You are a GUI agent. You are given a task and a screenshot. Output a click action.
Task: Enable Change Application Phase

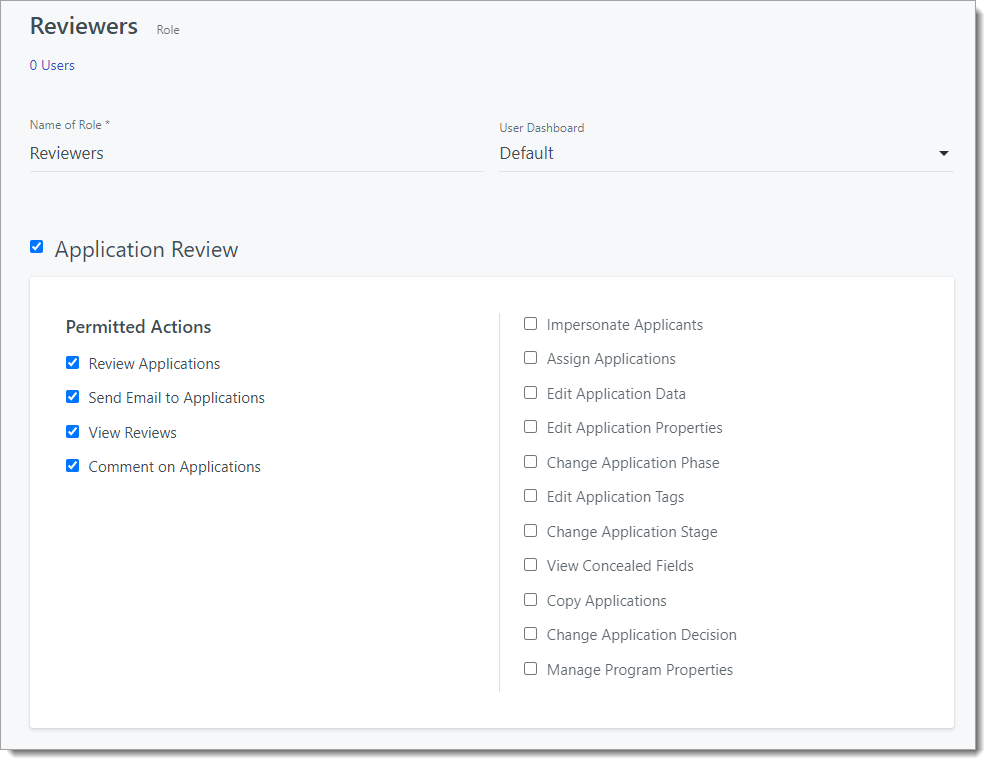(x=530, y=461)
